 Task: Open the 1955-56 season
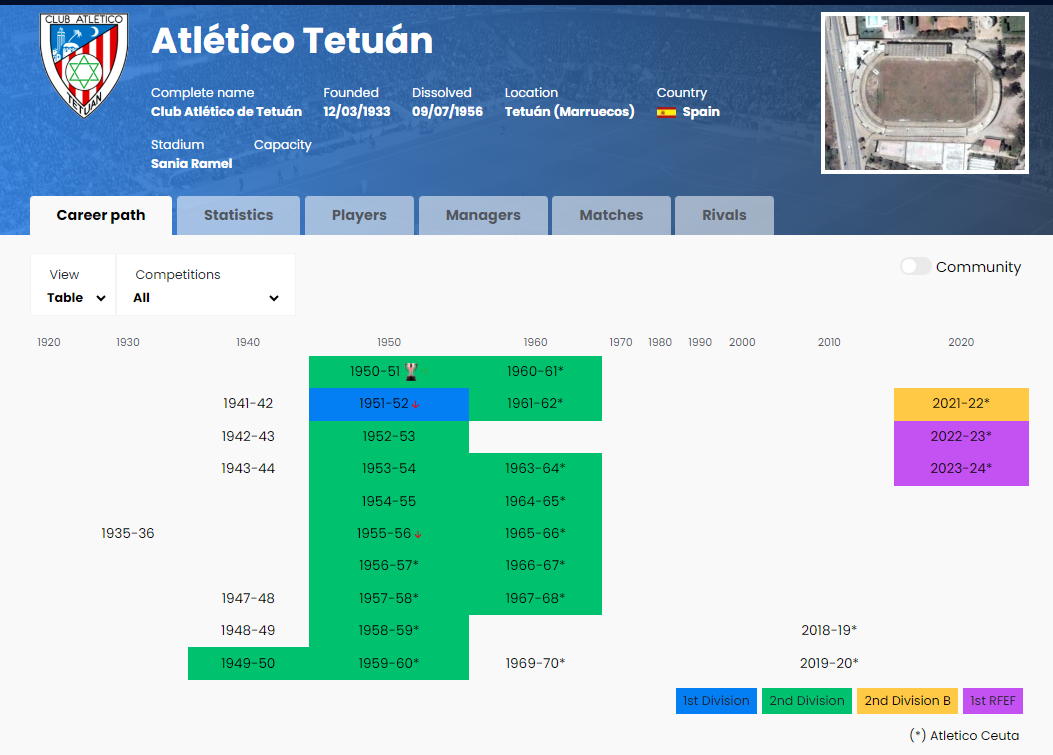389,533
